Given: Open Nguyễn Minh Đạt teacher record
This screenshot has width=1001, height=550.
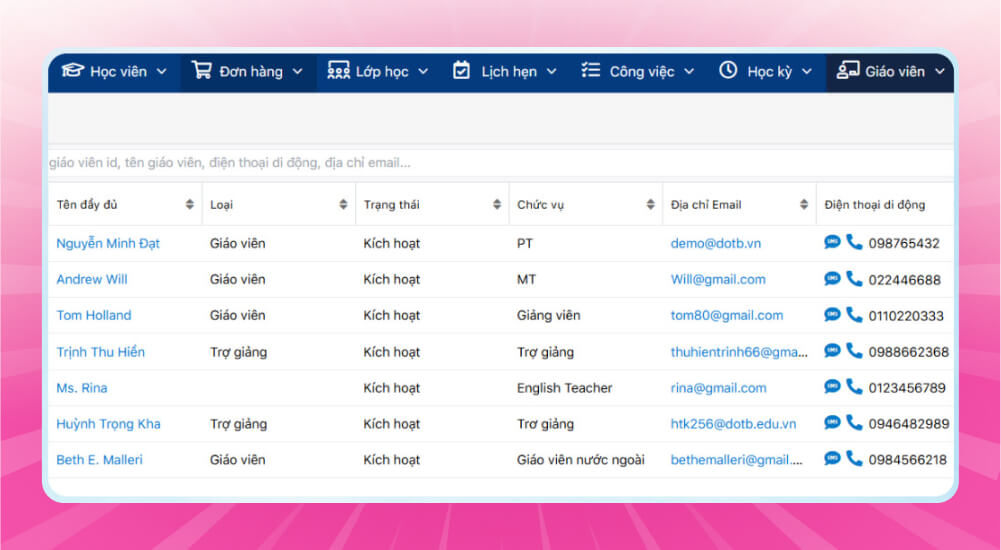Looking at the screenshot, I should pos(108,243).
